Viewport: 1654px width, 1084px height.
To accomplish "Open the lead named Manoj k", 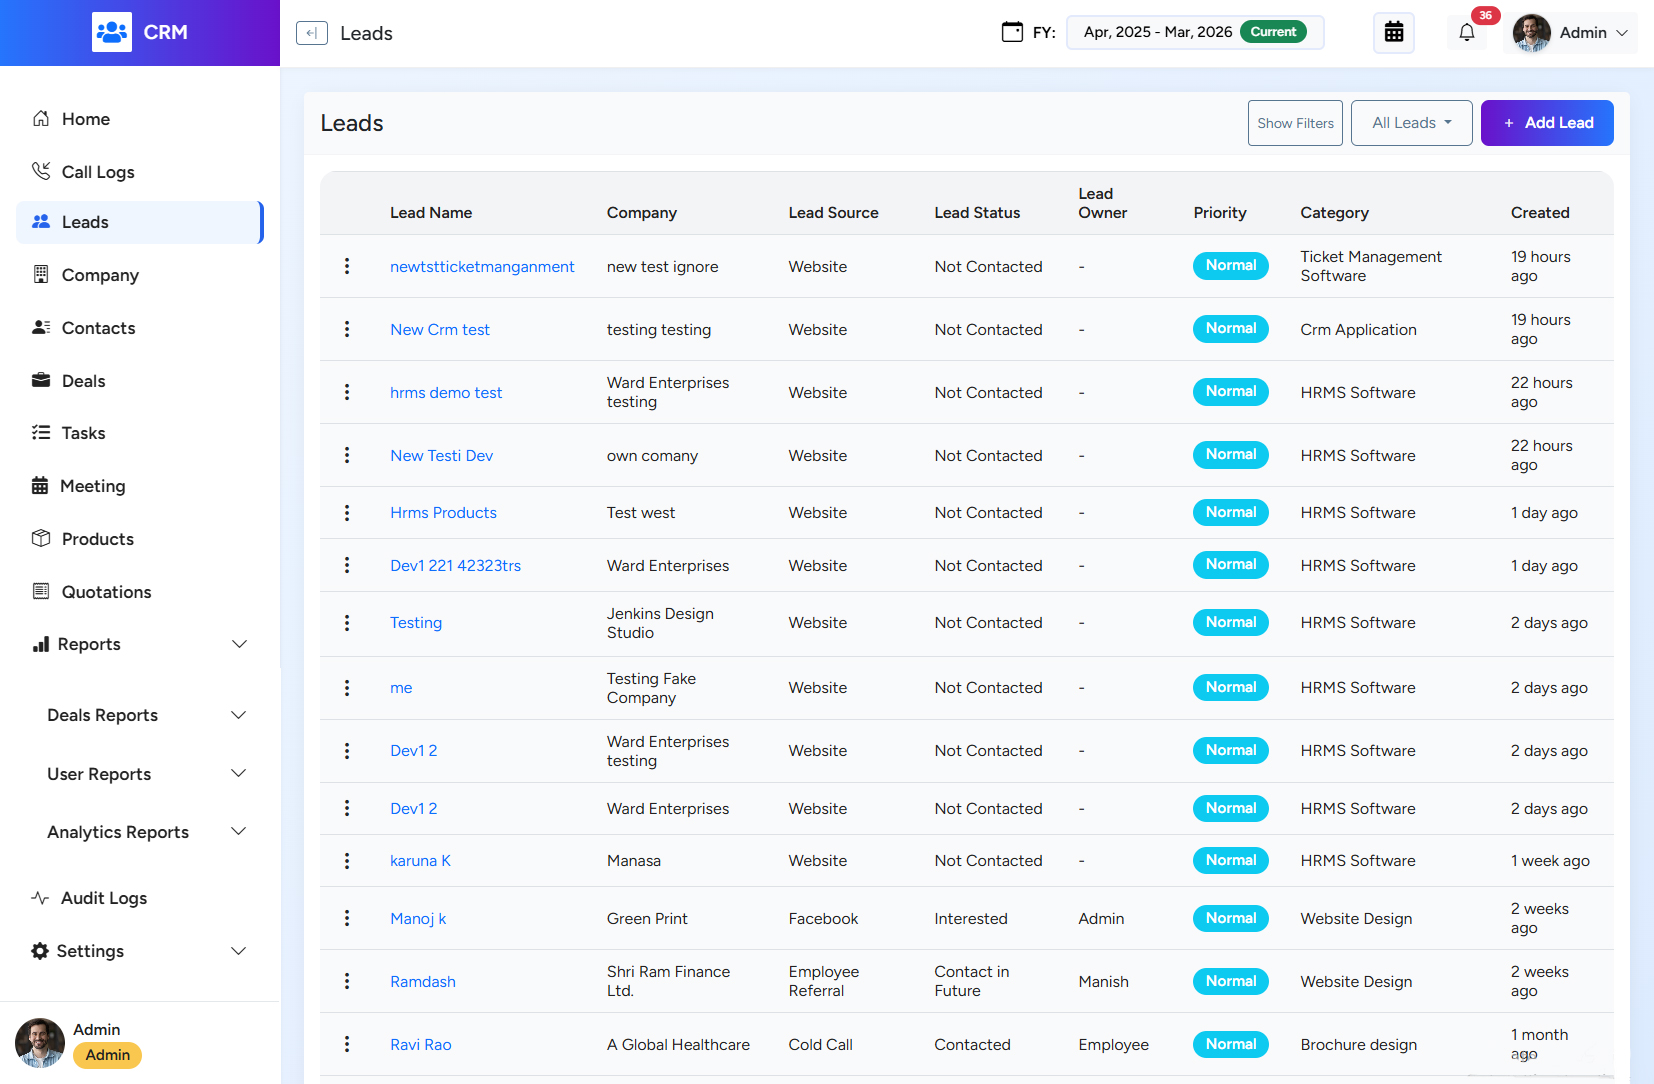I will click(x=418, y=918).
